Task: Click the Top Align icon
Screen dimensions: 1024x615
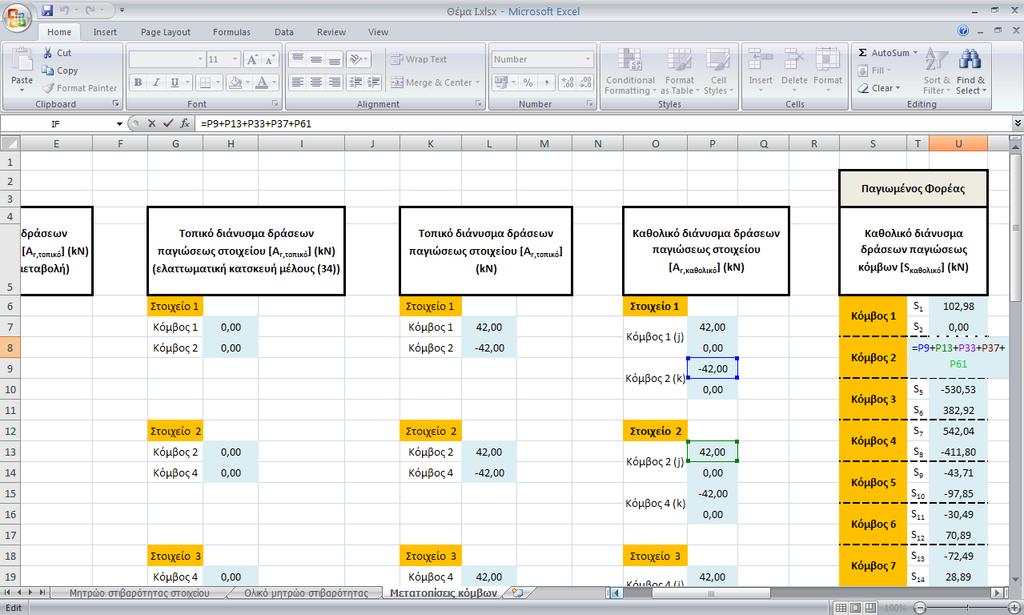Action: coord(297,59)
